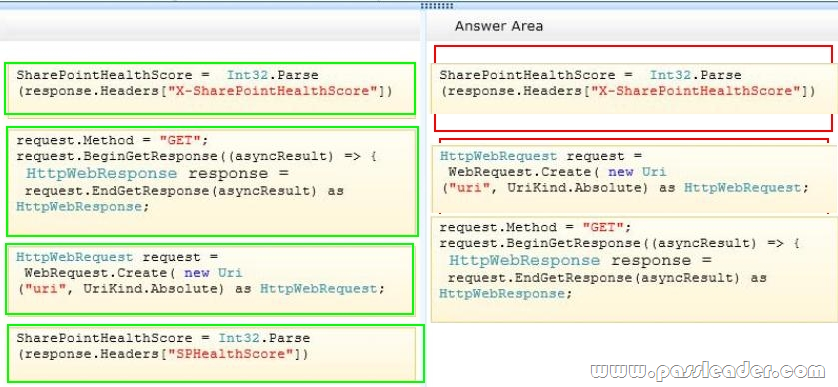The height and width of the screenshot is (387, 838).
Task: Select left HttpWebRequest WebRequest.Create code block
Action: click(x=210, y=279)
